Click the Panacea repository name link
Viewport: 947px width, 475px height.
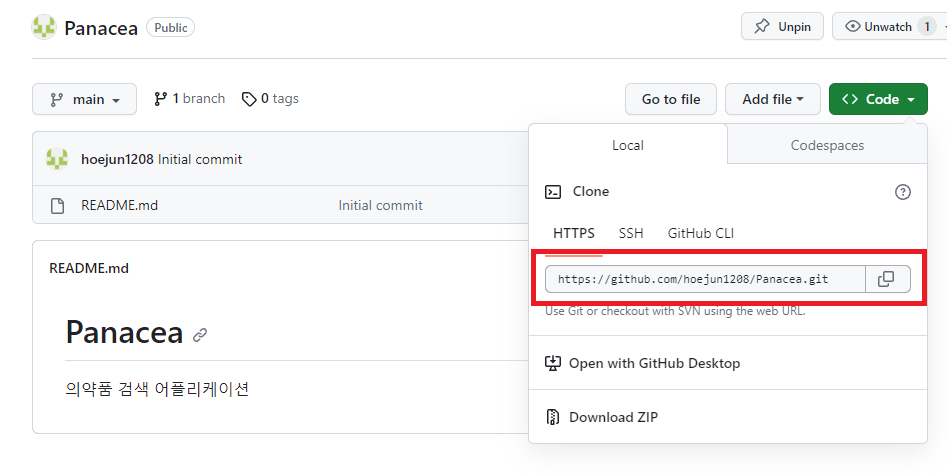click(x=101, y=28)
